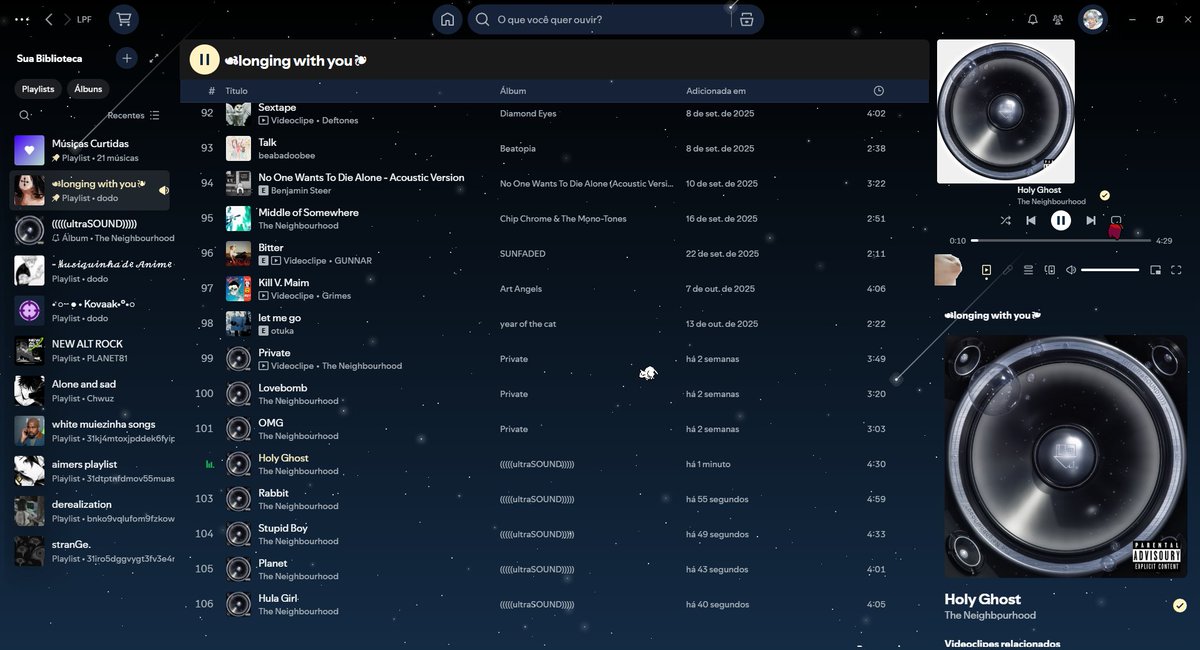Open the Recentes sort dropdown
Viewport: 1200px width, 650px height.
click(133, 115)
